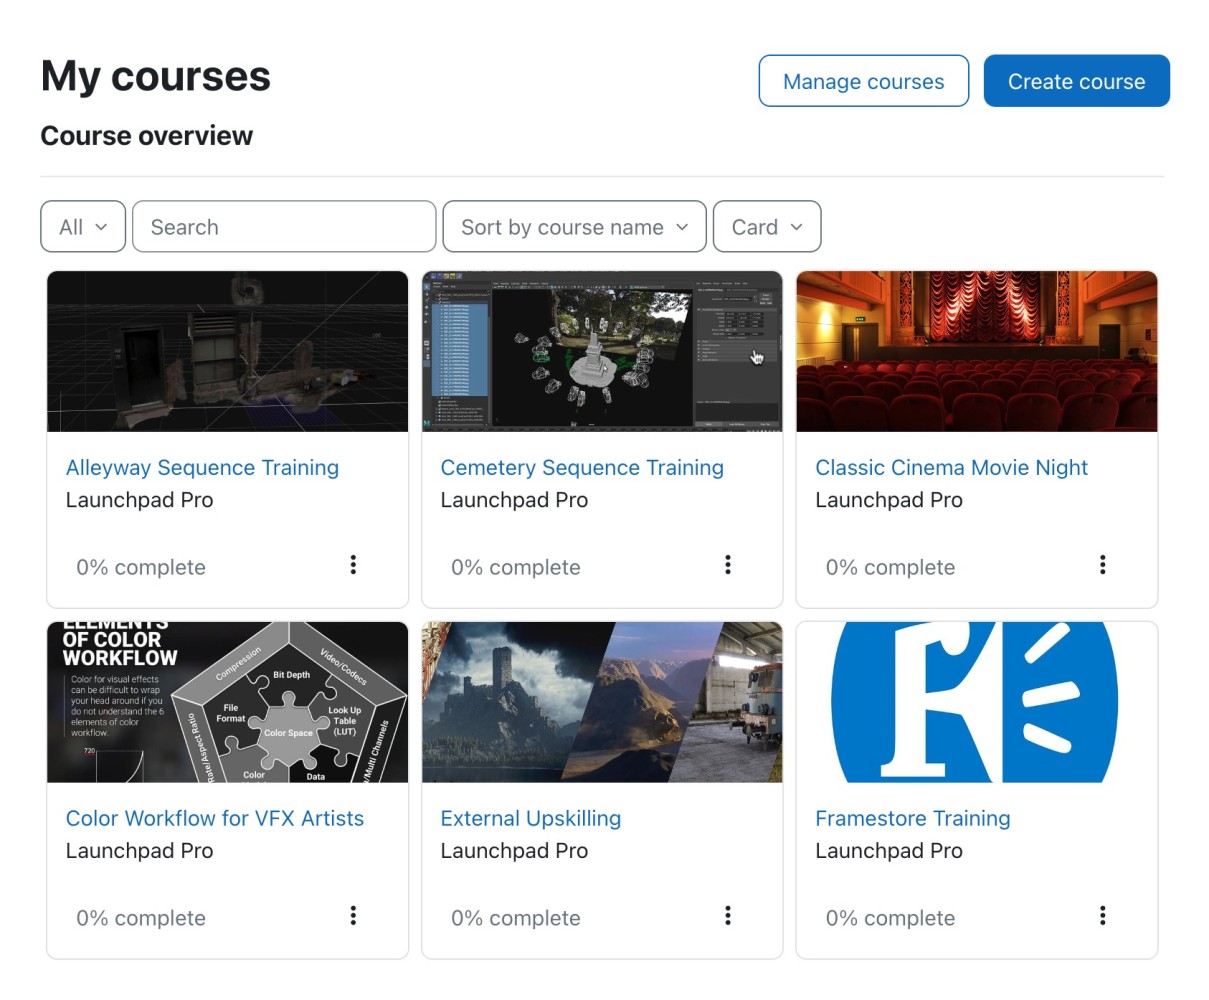The image size is (1209, 1000).
Task: Click the Course overview heading
Action: coord(147,136)
